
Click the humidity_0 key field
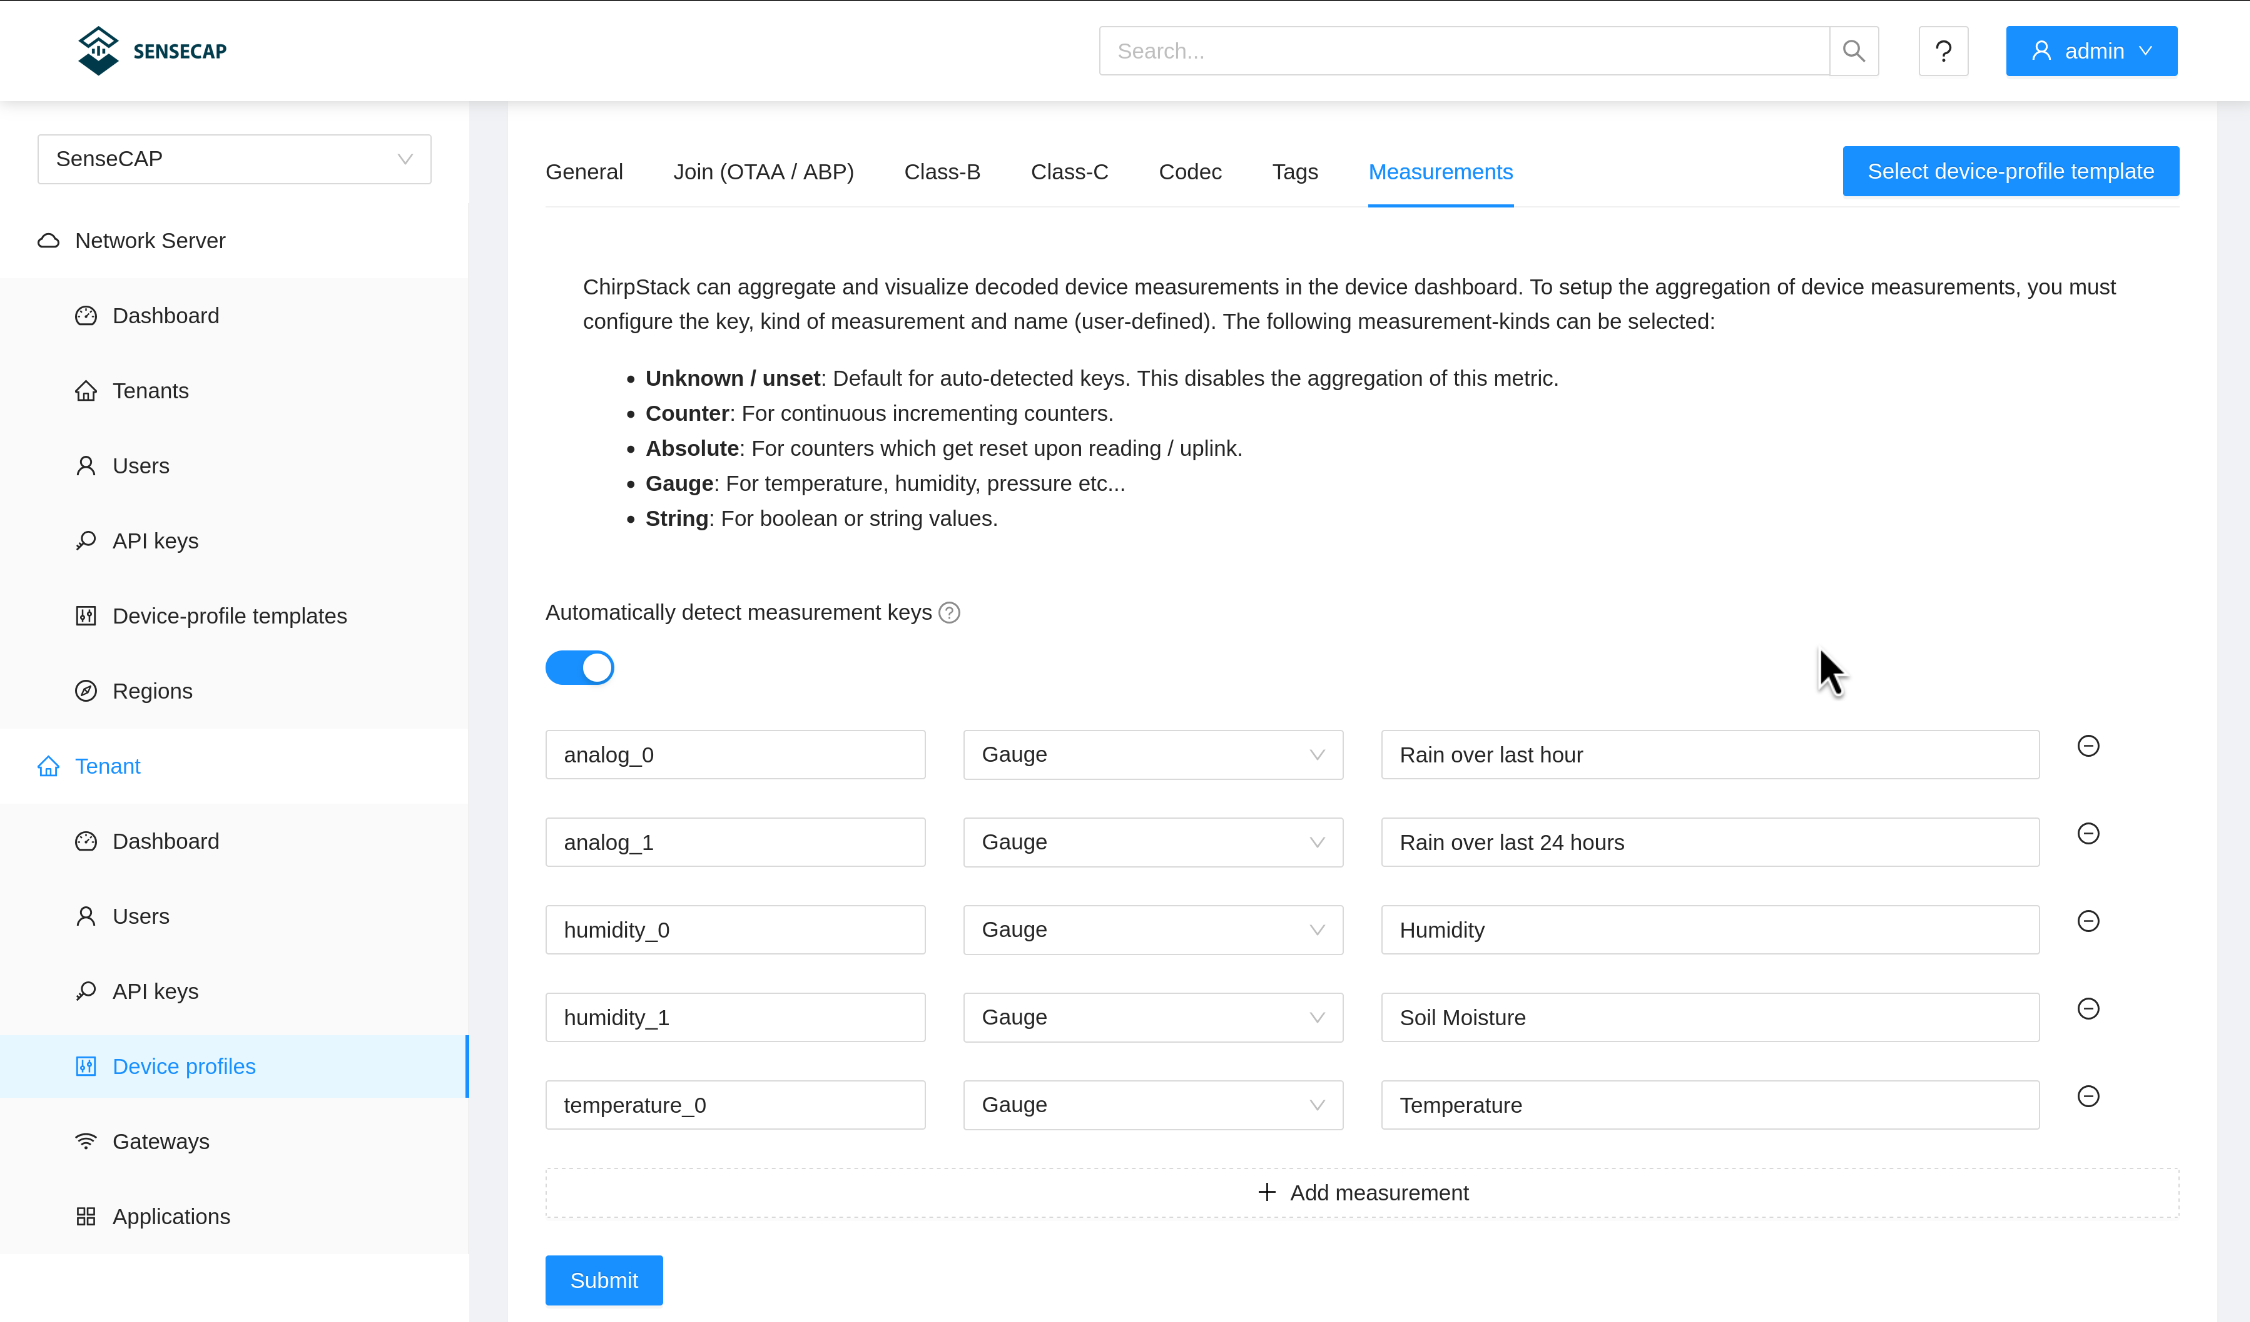coord(735,930)
